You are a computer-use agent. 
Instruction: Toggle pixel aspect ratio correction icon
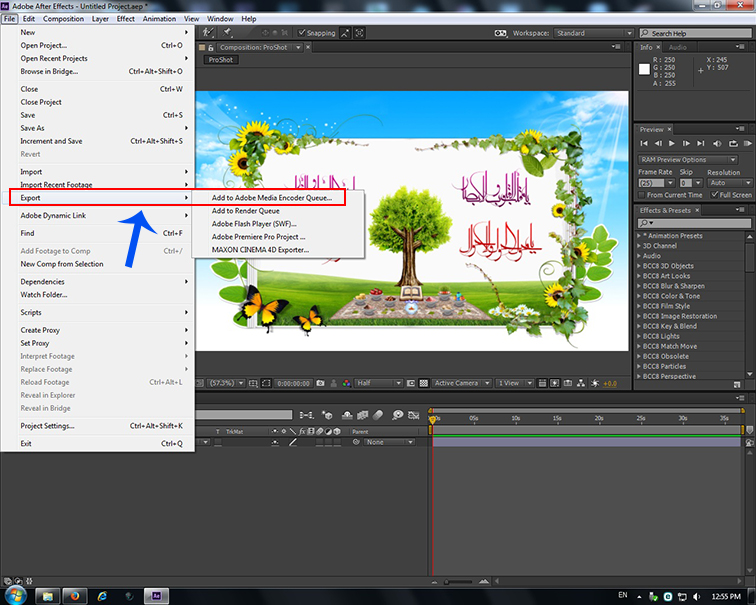click(x=542, y=383)
